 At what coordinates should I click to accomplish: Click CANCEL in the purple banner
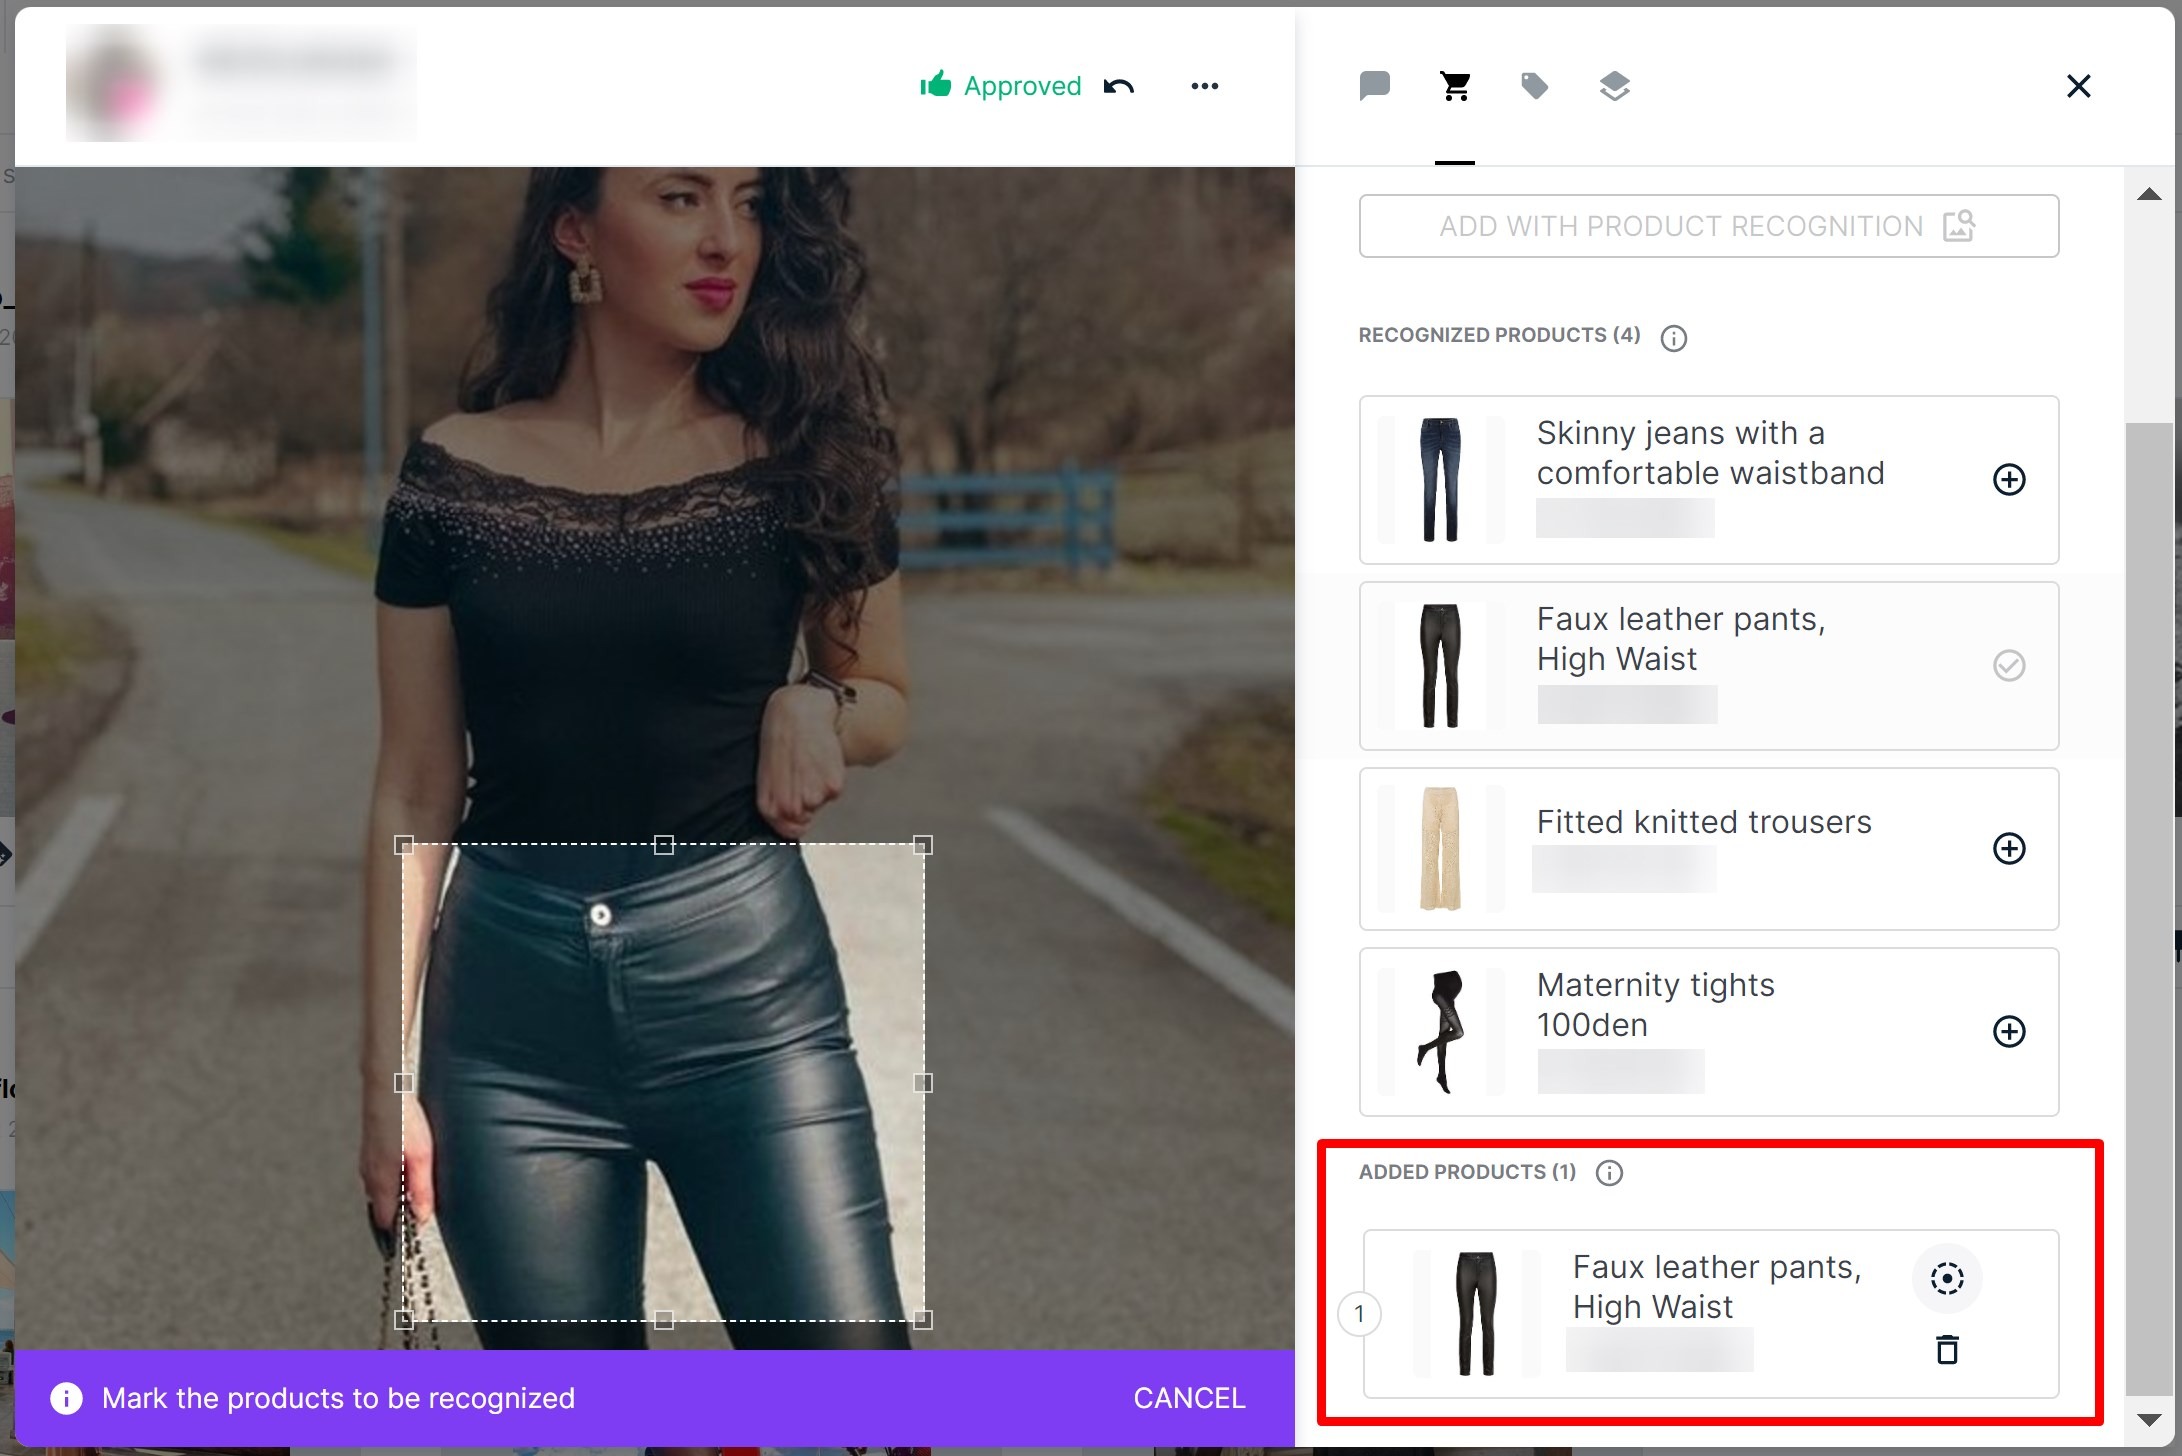tap(1188, 1398)
